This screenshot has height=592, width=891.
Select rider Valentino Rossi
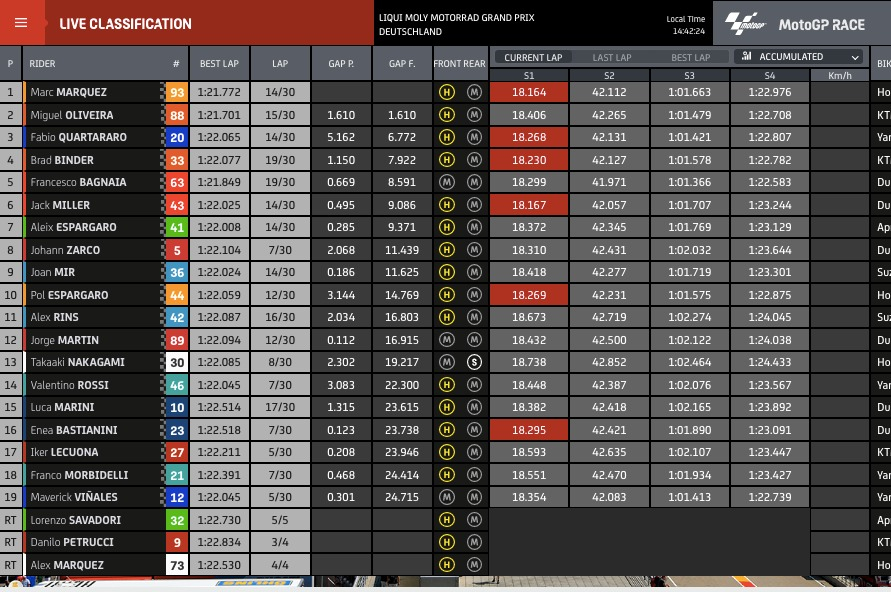[x=67, y=385]
